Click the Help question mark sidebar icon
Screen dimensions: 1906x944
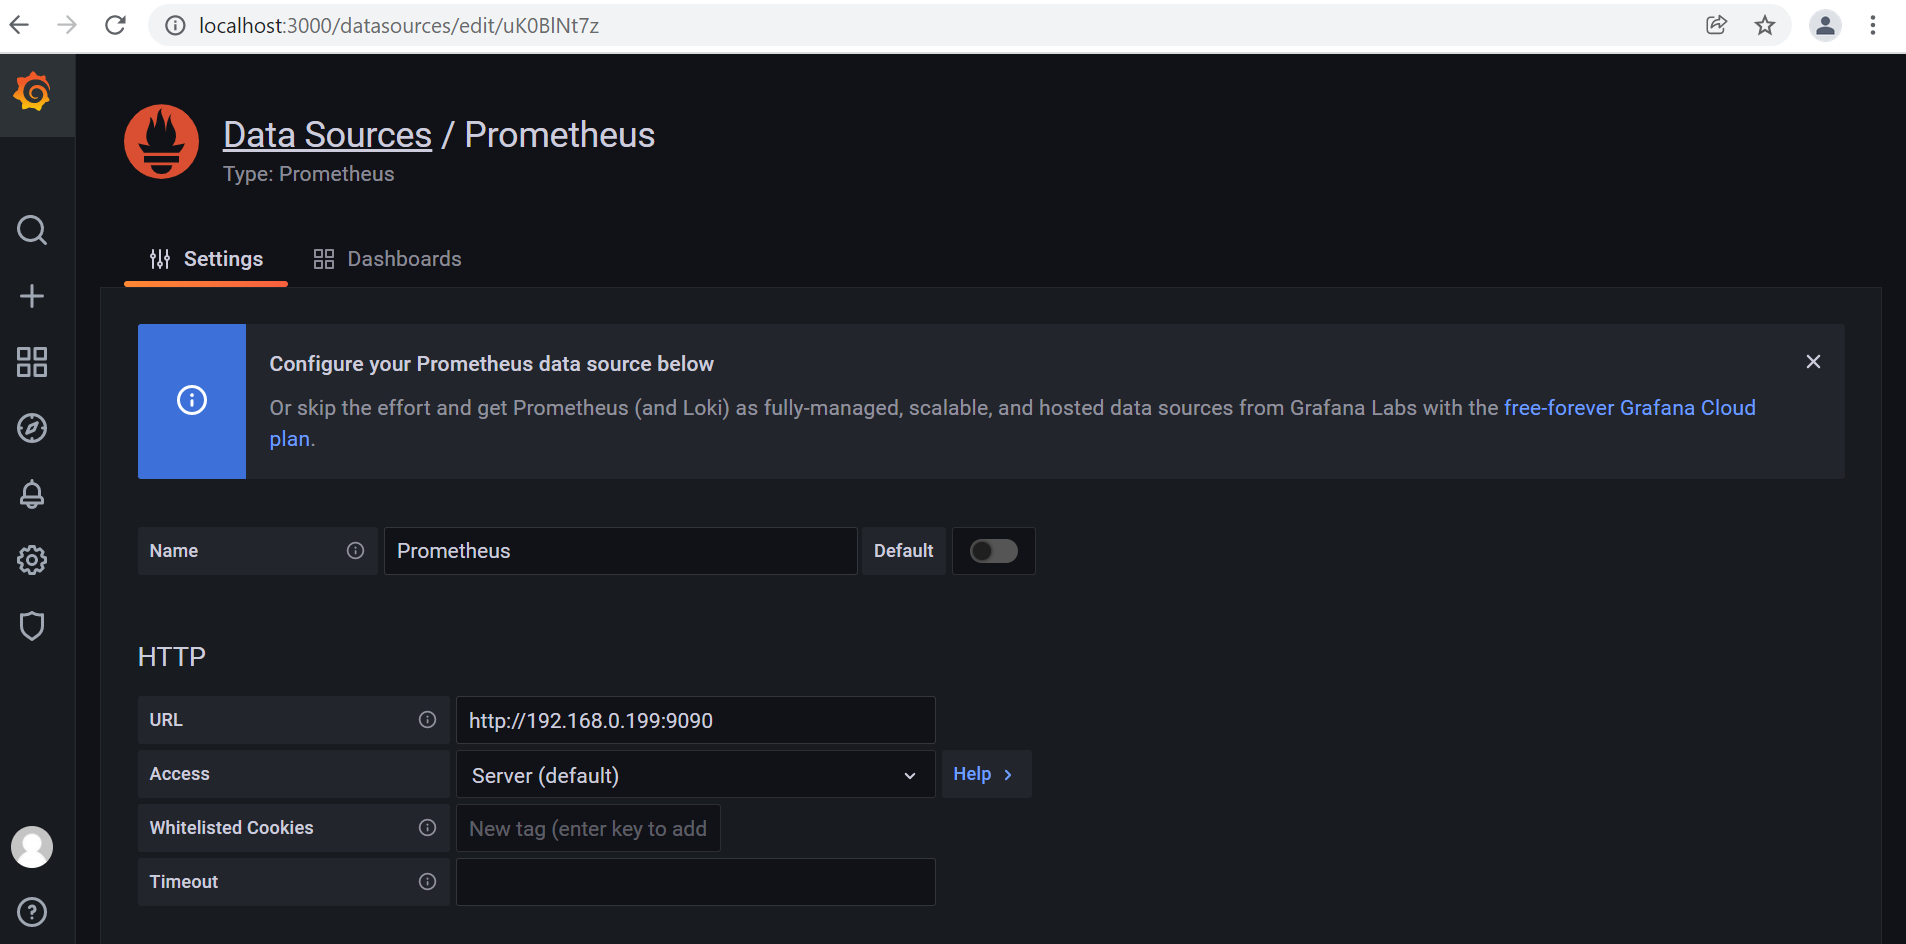[x=32, y=912]
